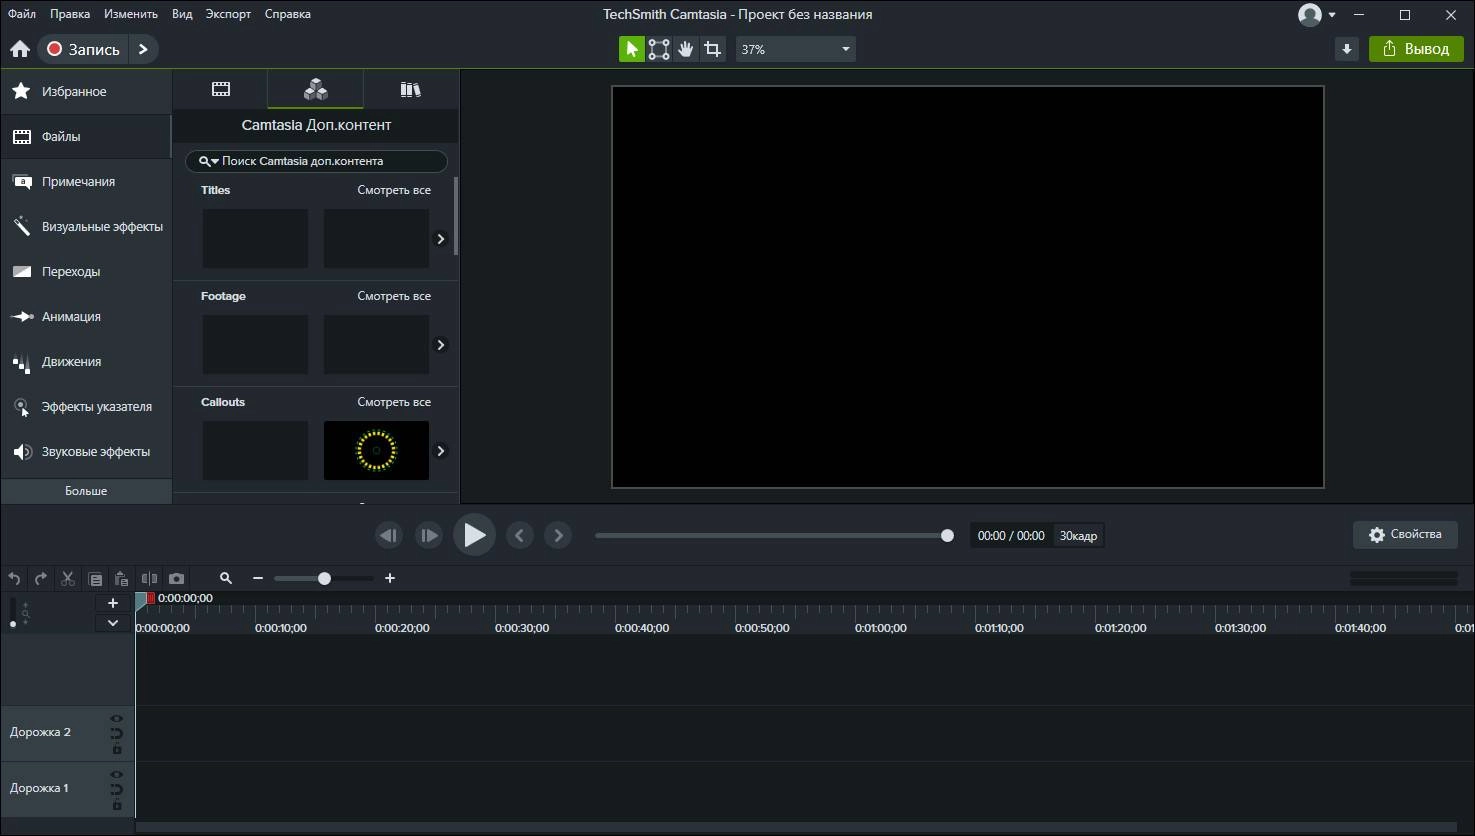Open the Свойства properties panel
Image resolution: width=1475 pixels, height=836 pixels.
1405,534
